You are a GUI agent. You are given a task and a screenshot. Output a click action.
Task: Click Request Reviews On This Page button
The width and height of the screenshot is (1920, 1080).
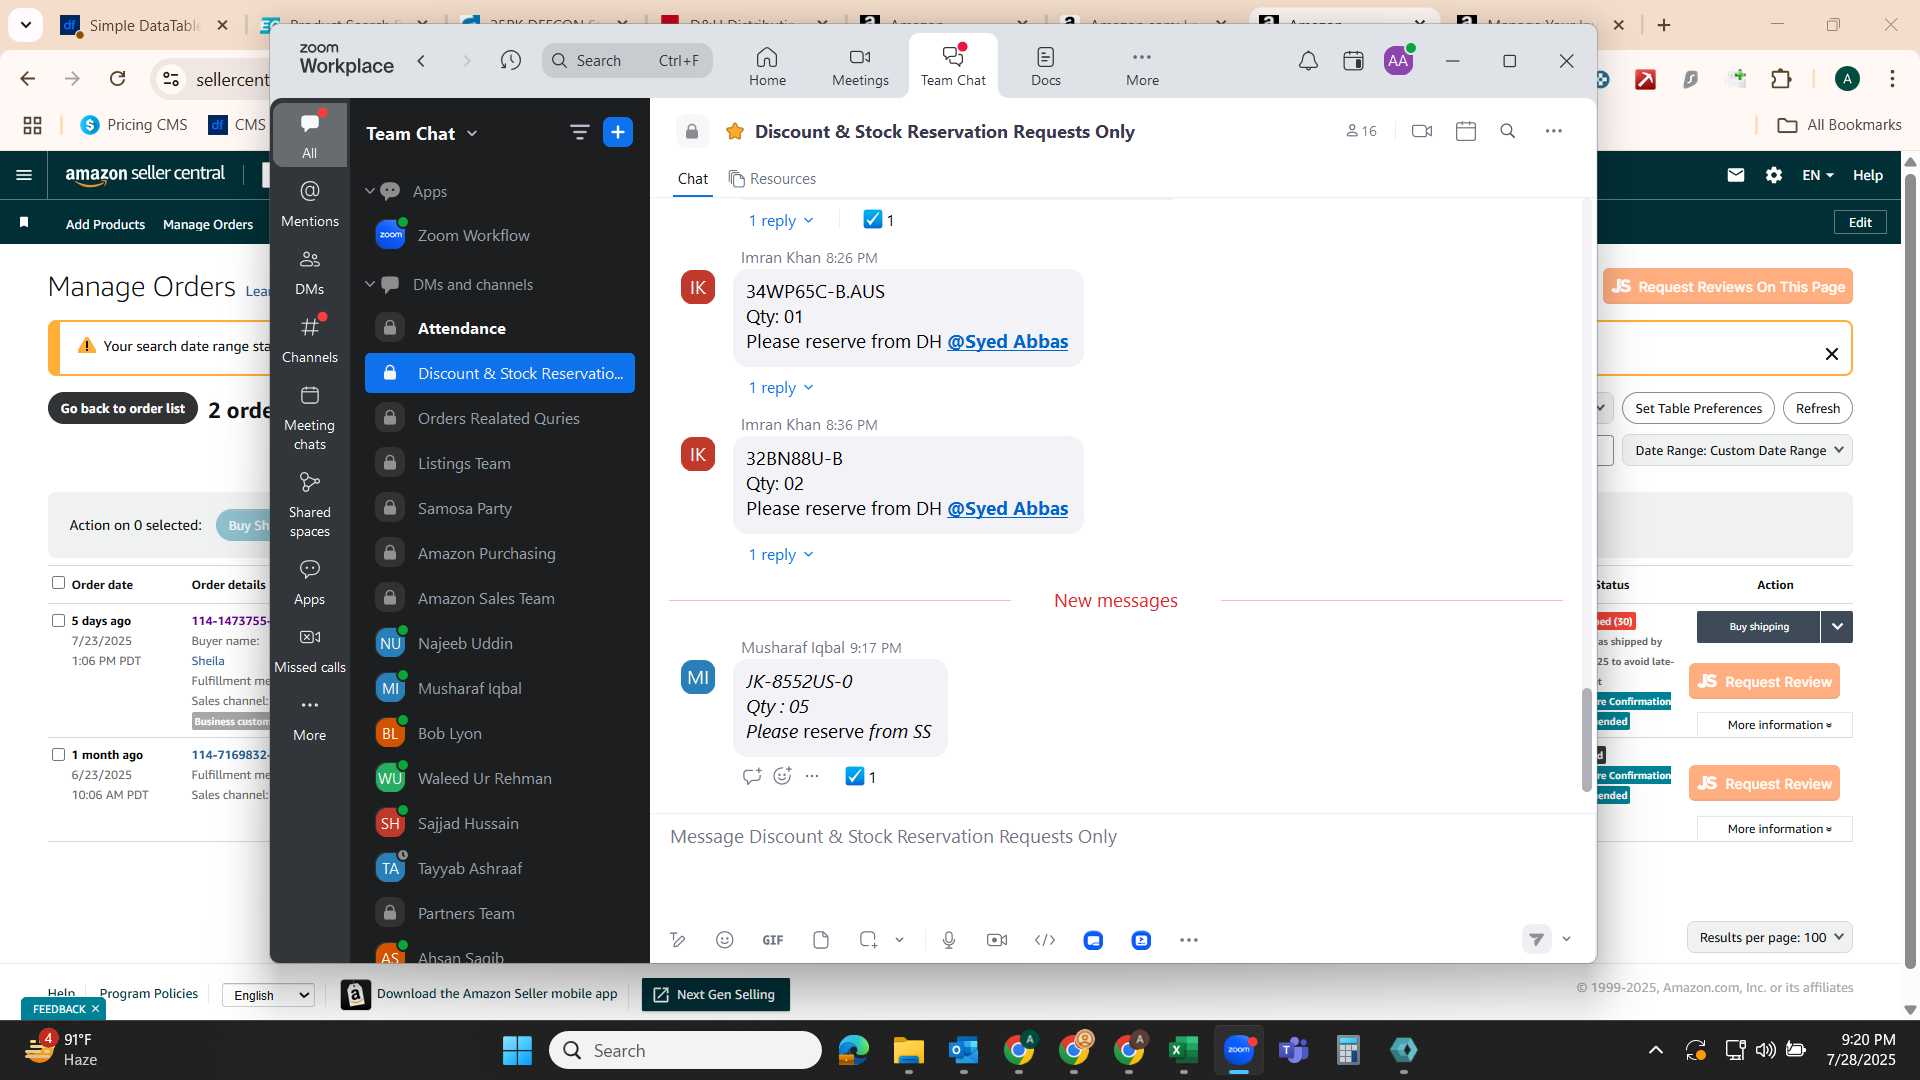(x=1728, y=286)
